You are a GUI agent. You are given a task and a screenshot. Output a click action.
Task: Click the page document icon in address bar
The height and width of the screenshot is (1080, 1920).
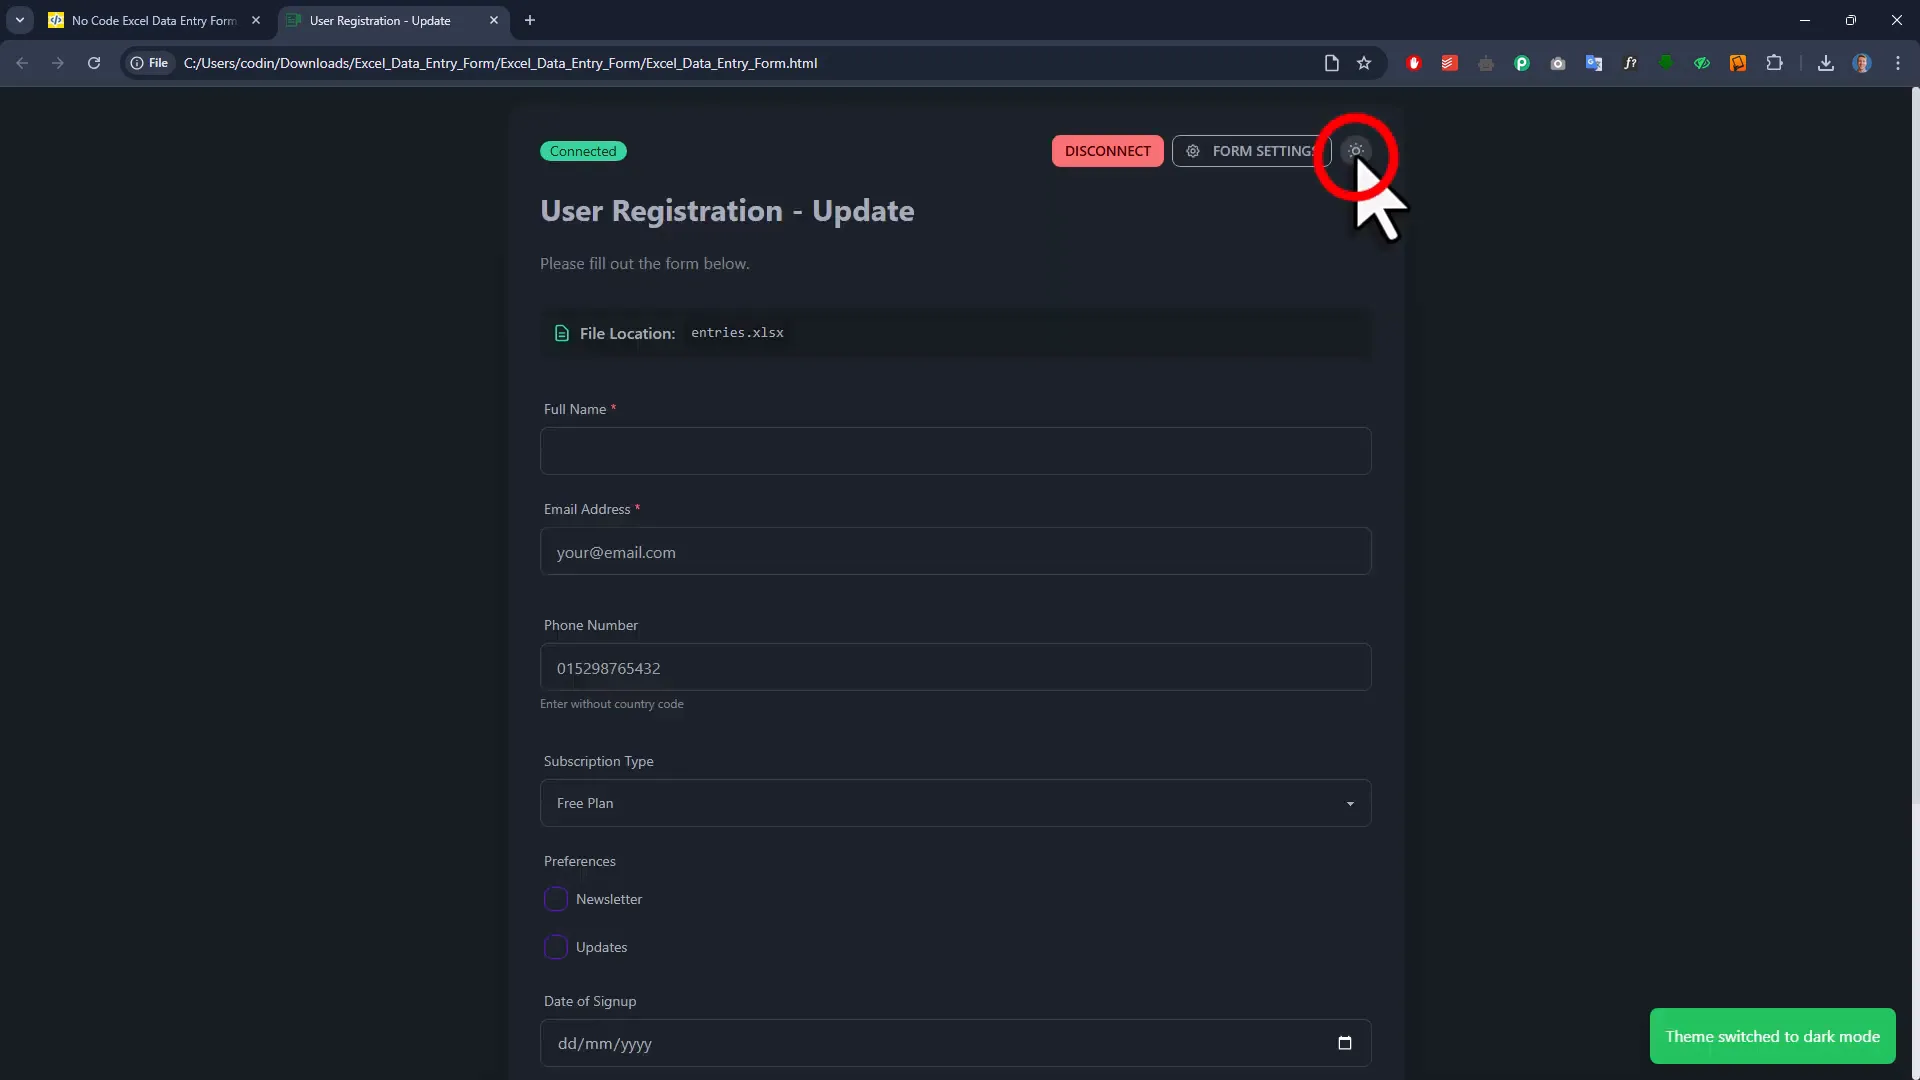[1332, 63]
